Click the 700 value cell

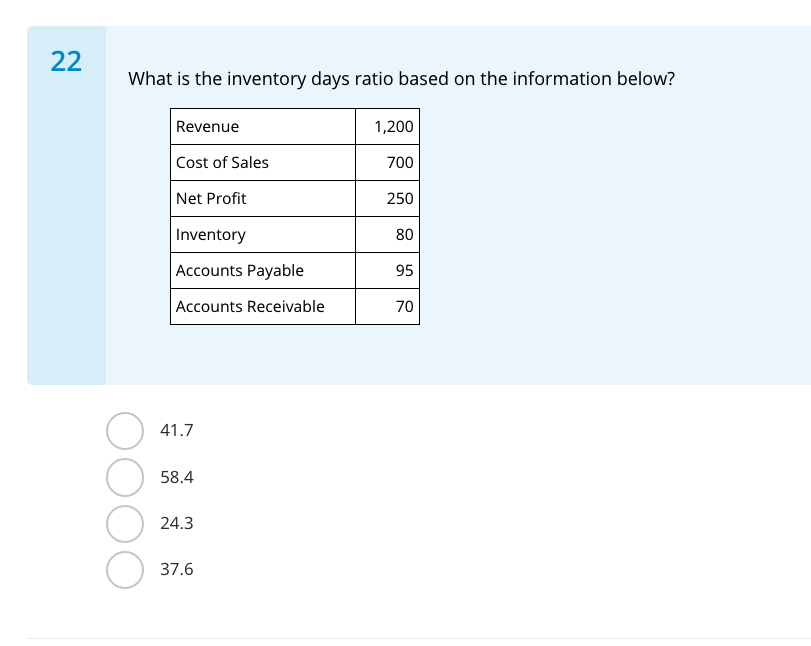point(387,163)
